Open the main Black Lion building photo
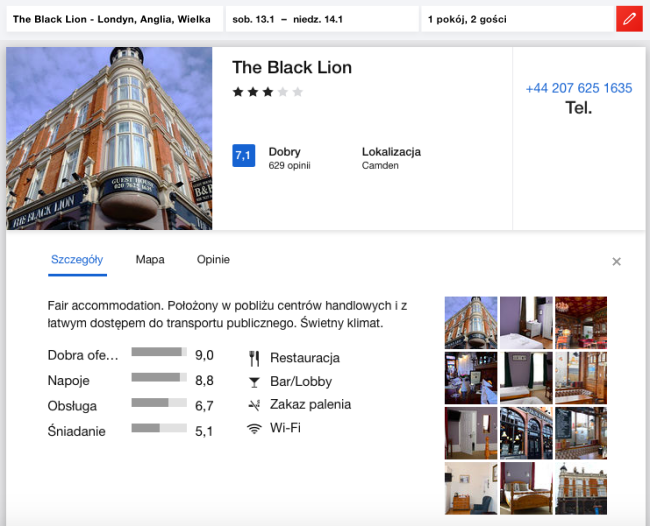The width and height of the screenshot is (650, 526). 109,138
